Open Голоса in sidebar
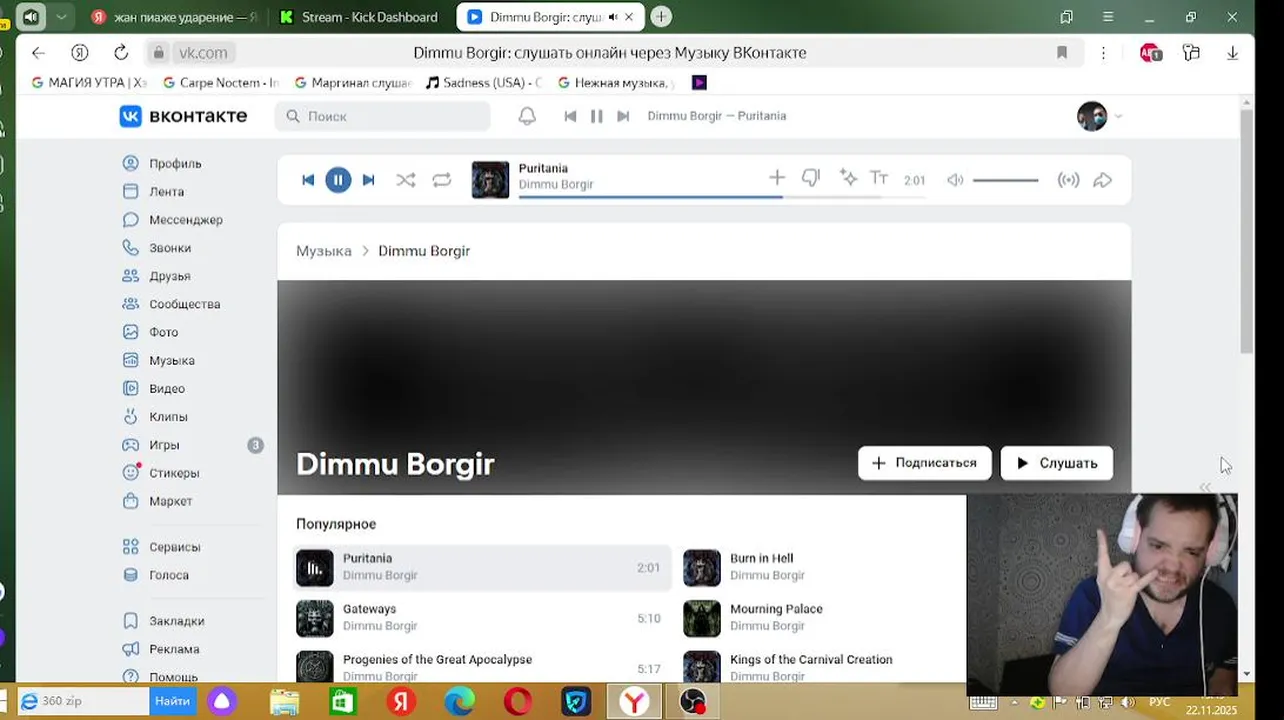The height and width of the screenshot is (720, 1284). point(169,575)
